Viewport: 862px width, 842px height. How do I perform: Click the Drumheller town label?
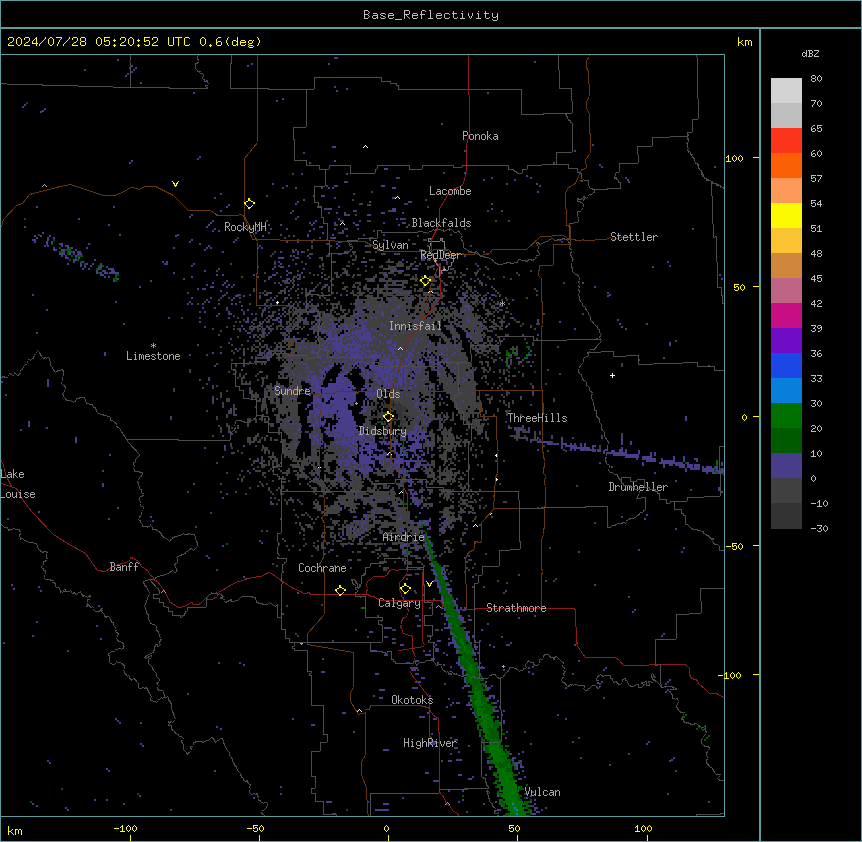pyautogui.click(x=638, y=487)
